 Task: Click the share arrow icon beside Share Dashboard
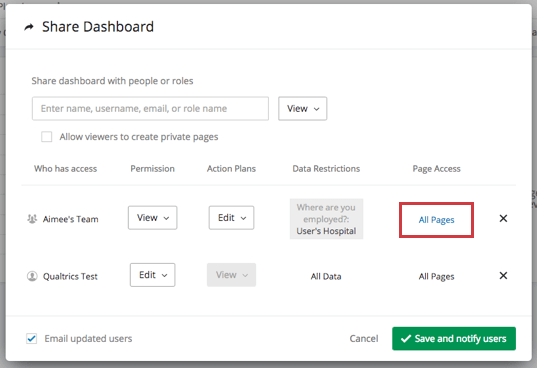click(x=29, y=27)
